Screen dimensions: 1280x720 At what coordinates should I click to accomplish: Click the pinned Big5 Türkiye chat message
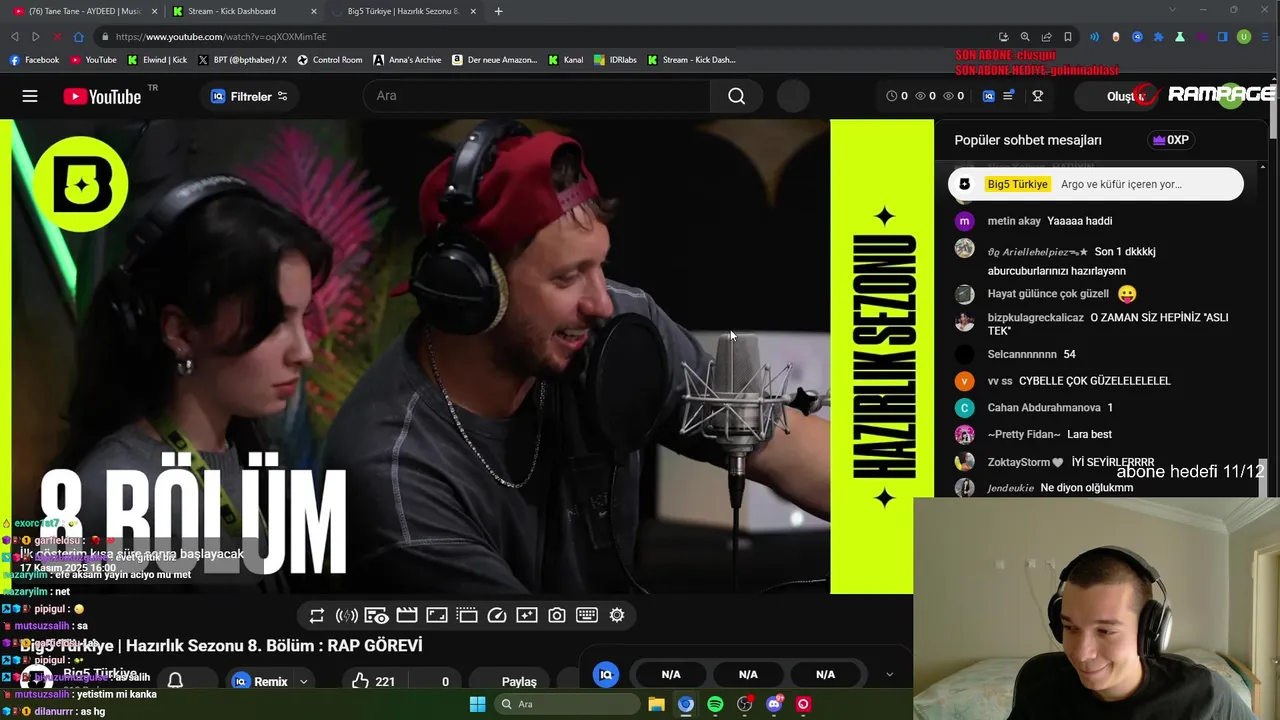[1095, 184]
